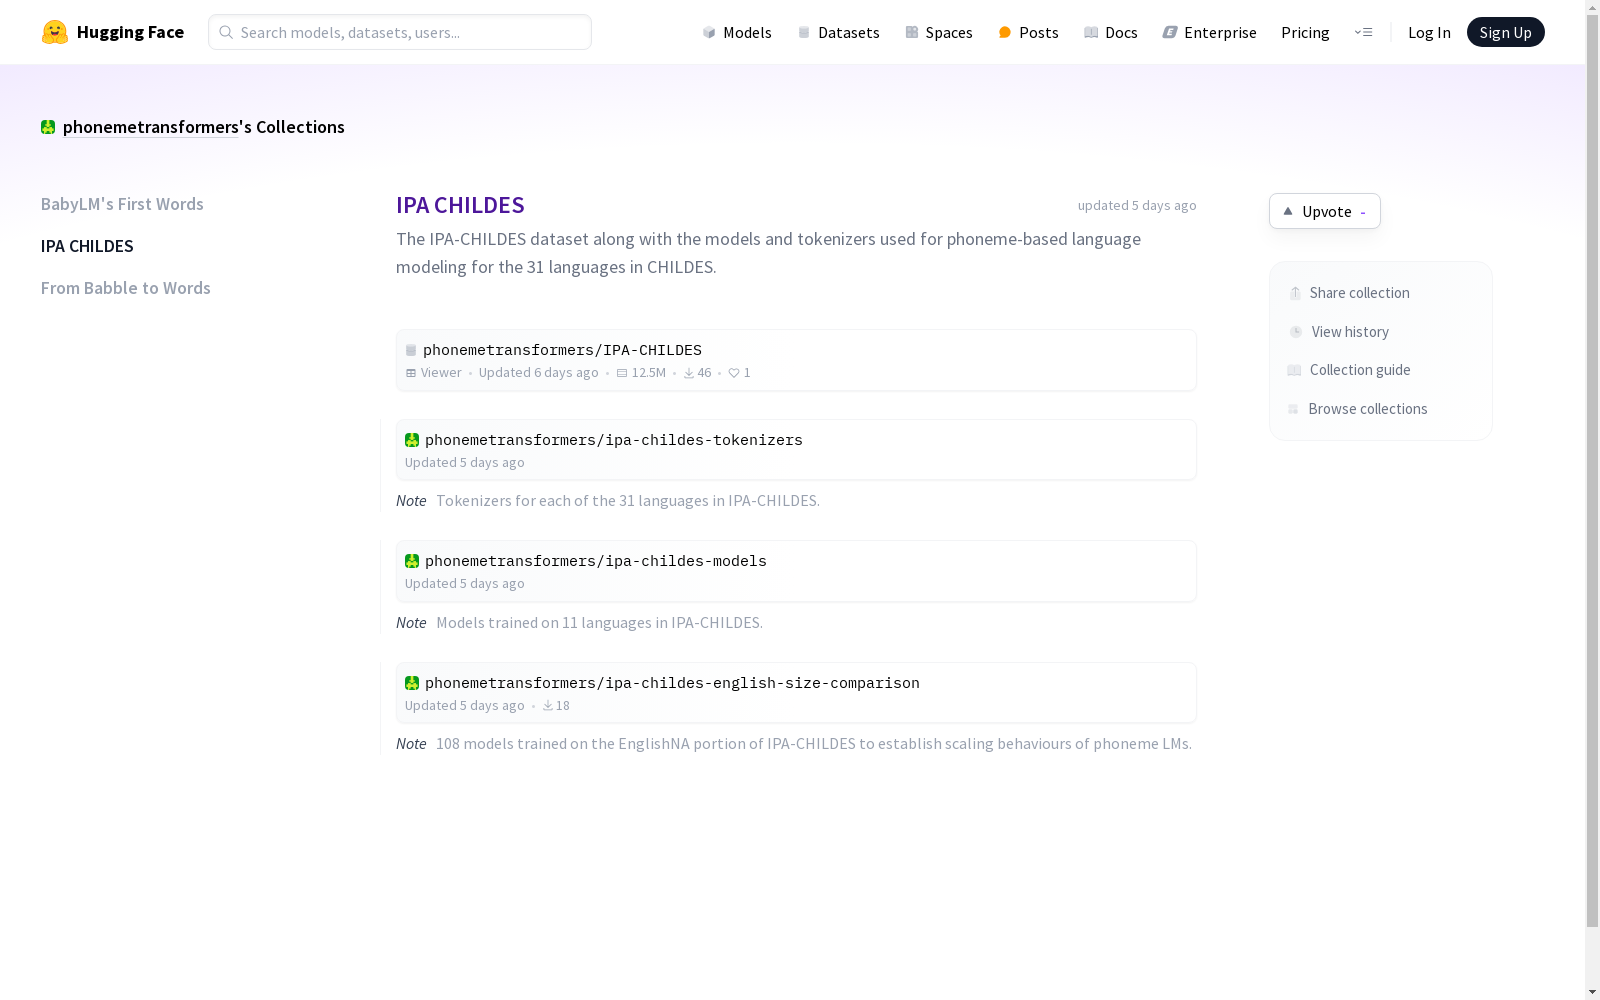Viewport: 1600px width, 1000px height.
Task: Click avatar beside ipa-childes-models
Action: (x=412, y=561)
